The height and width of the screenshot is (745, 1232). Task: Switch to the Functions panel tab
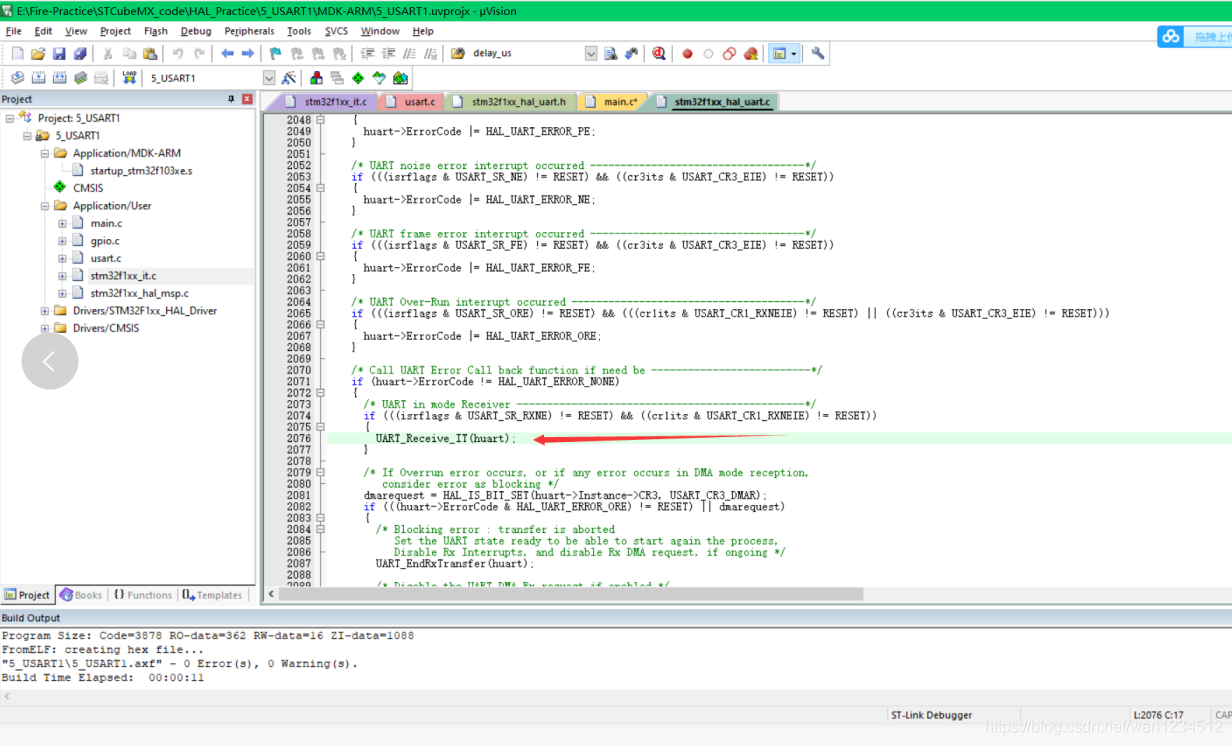[142, 595]
